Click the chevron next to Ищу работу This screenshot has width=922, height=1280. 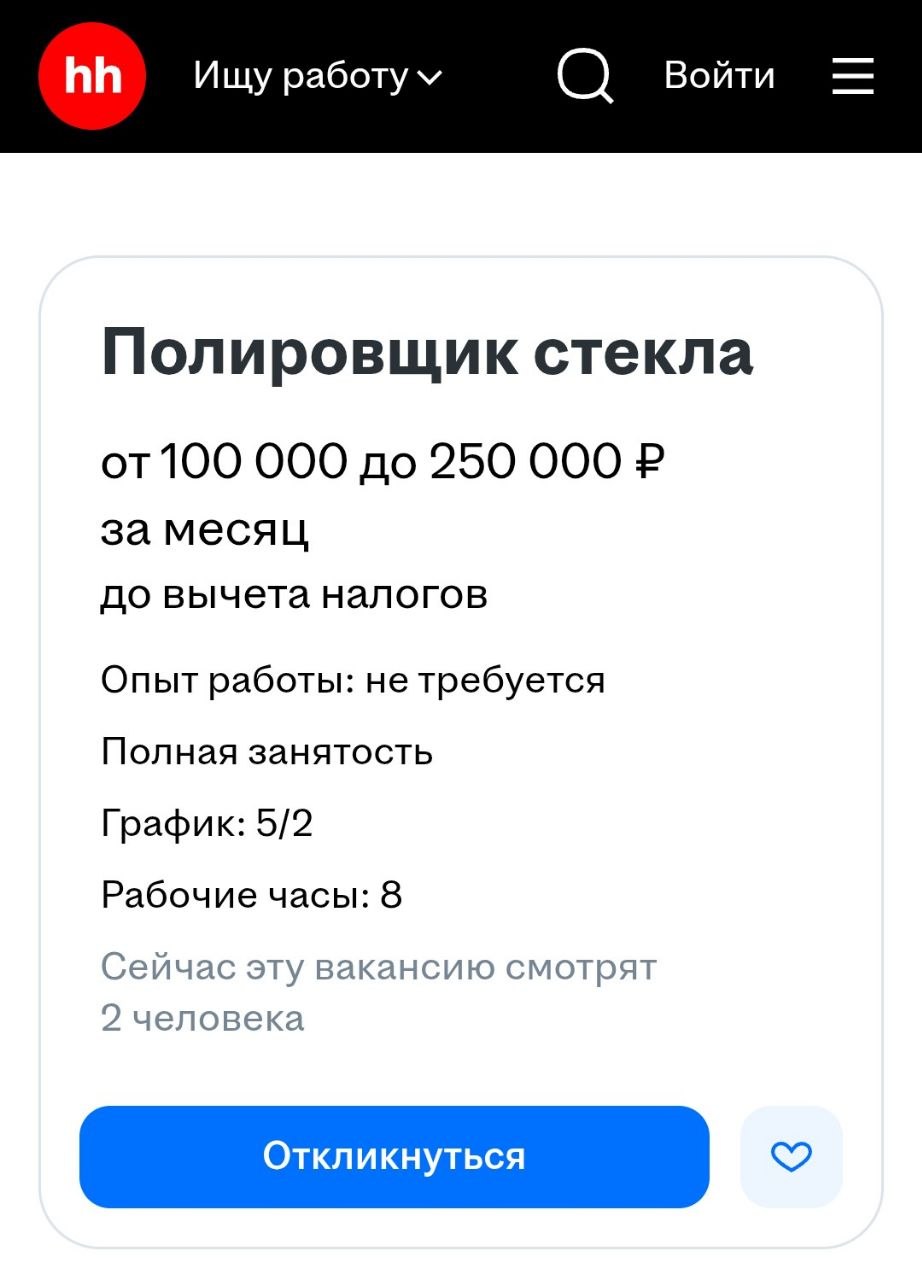point(432,78)
